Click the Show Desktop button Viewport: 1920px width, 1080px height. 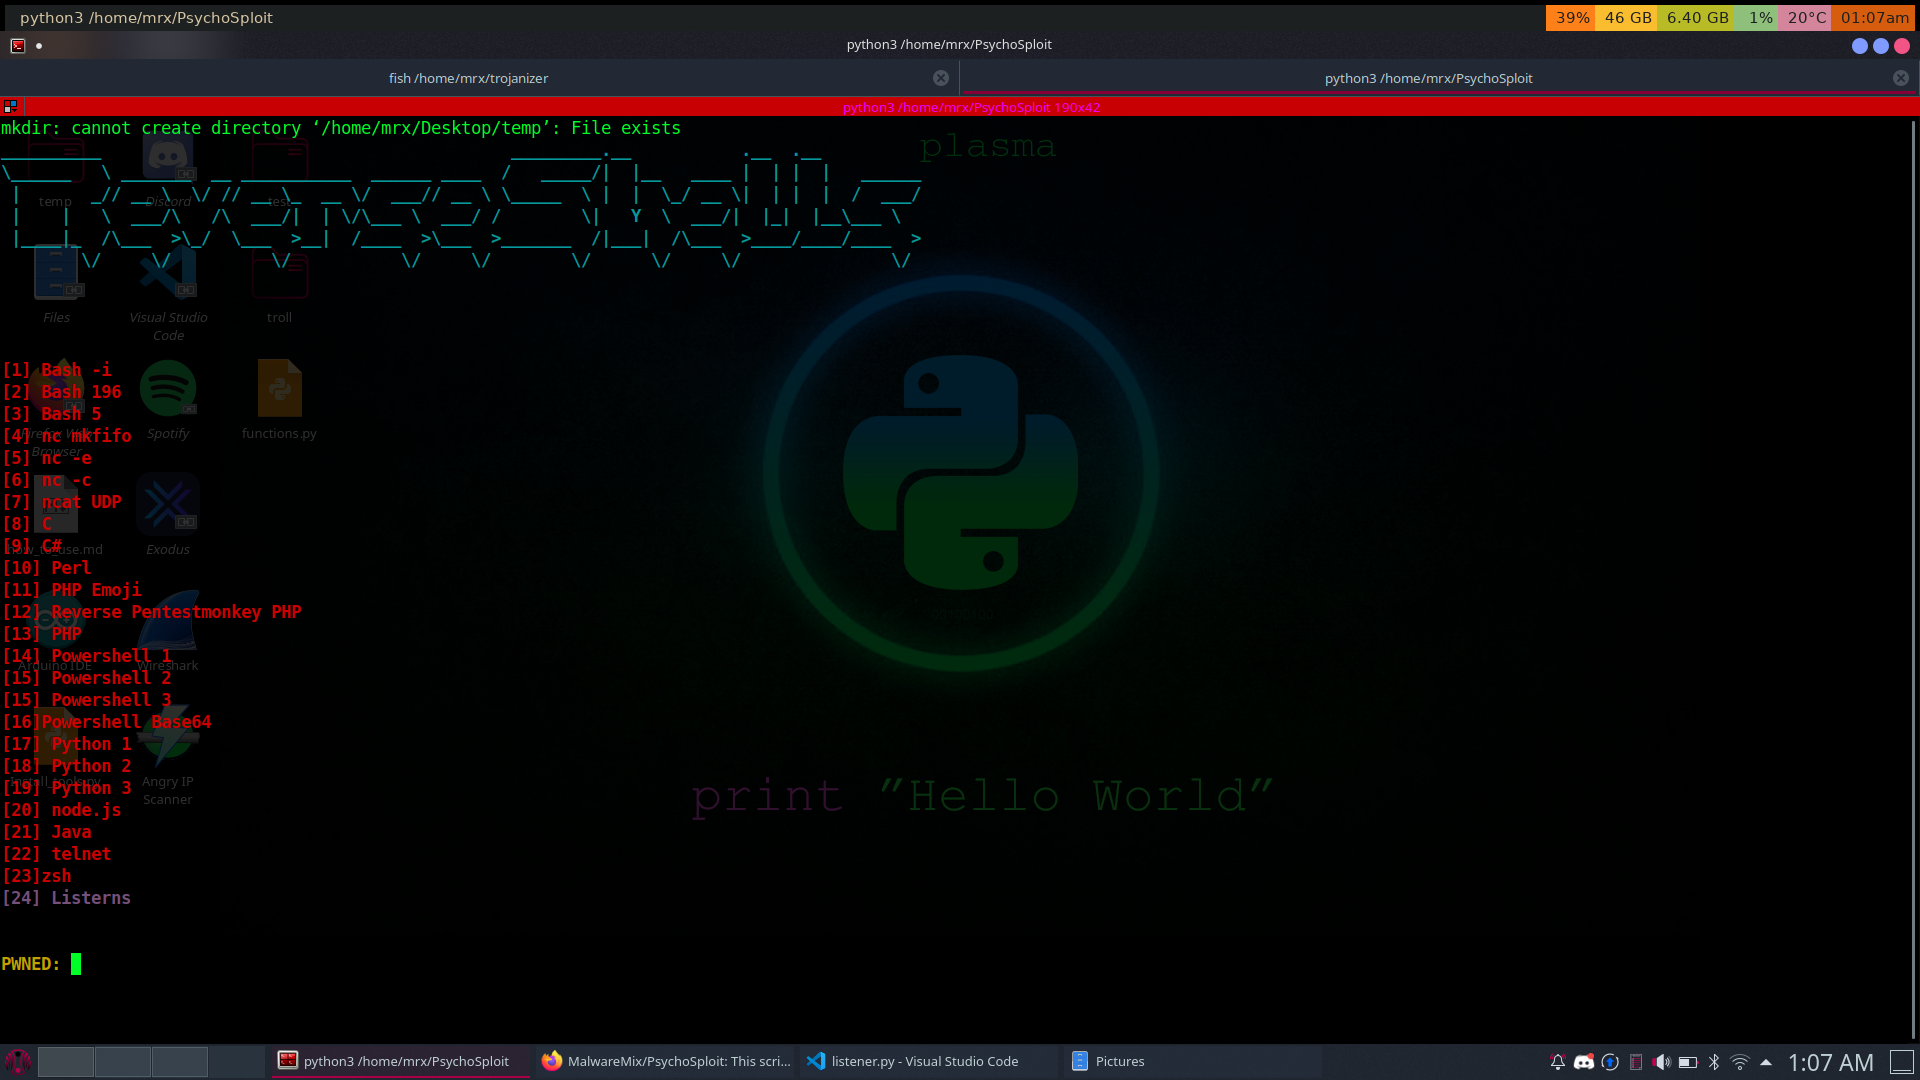point(1901,1062)
